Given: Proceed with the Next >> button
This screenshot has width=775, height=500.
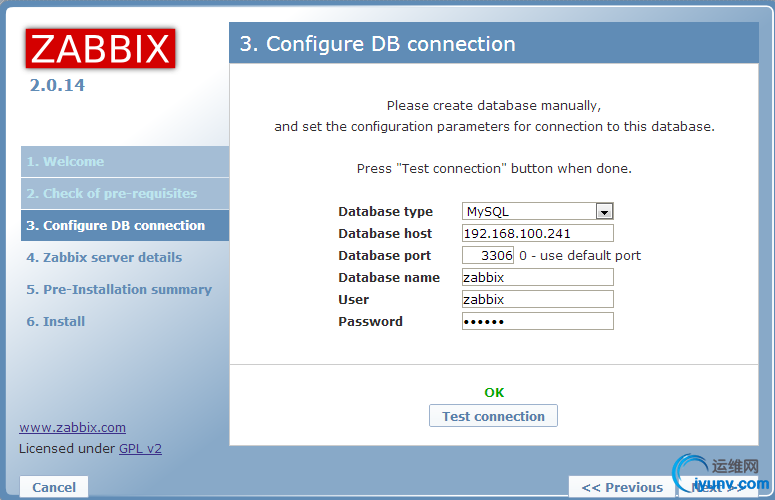Looking at the screenshot, I should coord(719,487).
